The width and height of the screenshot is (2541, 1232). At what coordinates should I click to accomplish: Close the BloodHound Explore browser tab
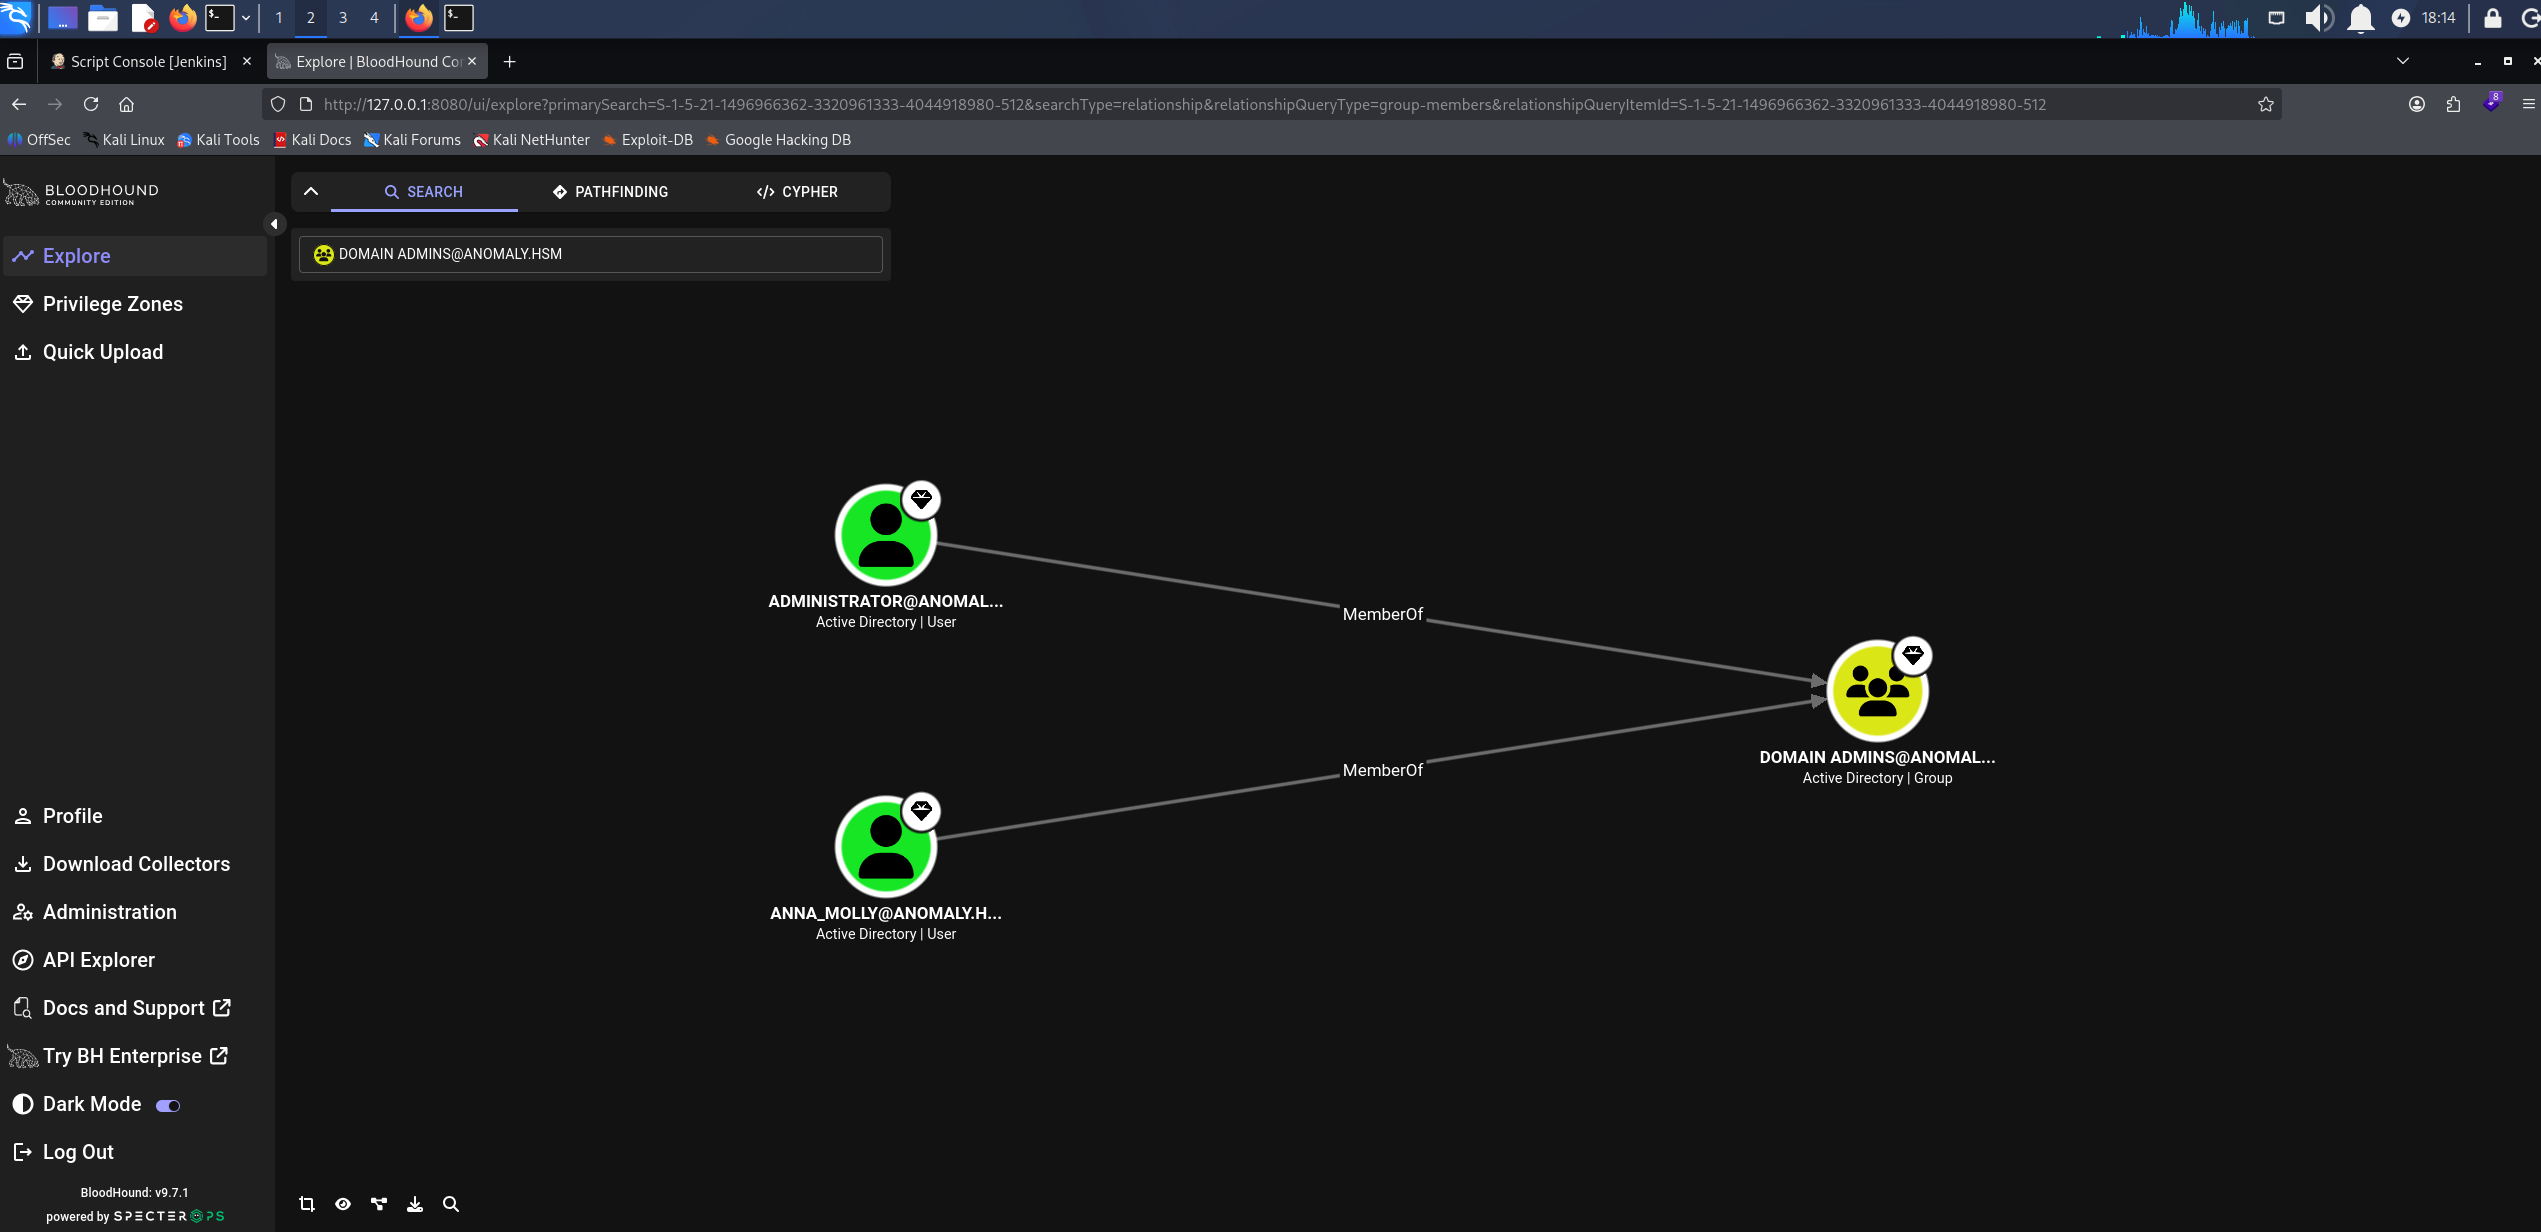coord(472,61)
